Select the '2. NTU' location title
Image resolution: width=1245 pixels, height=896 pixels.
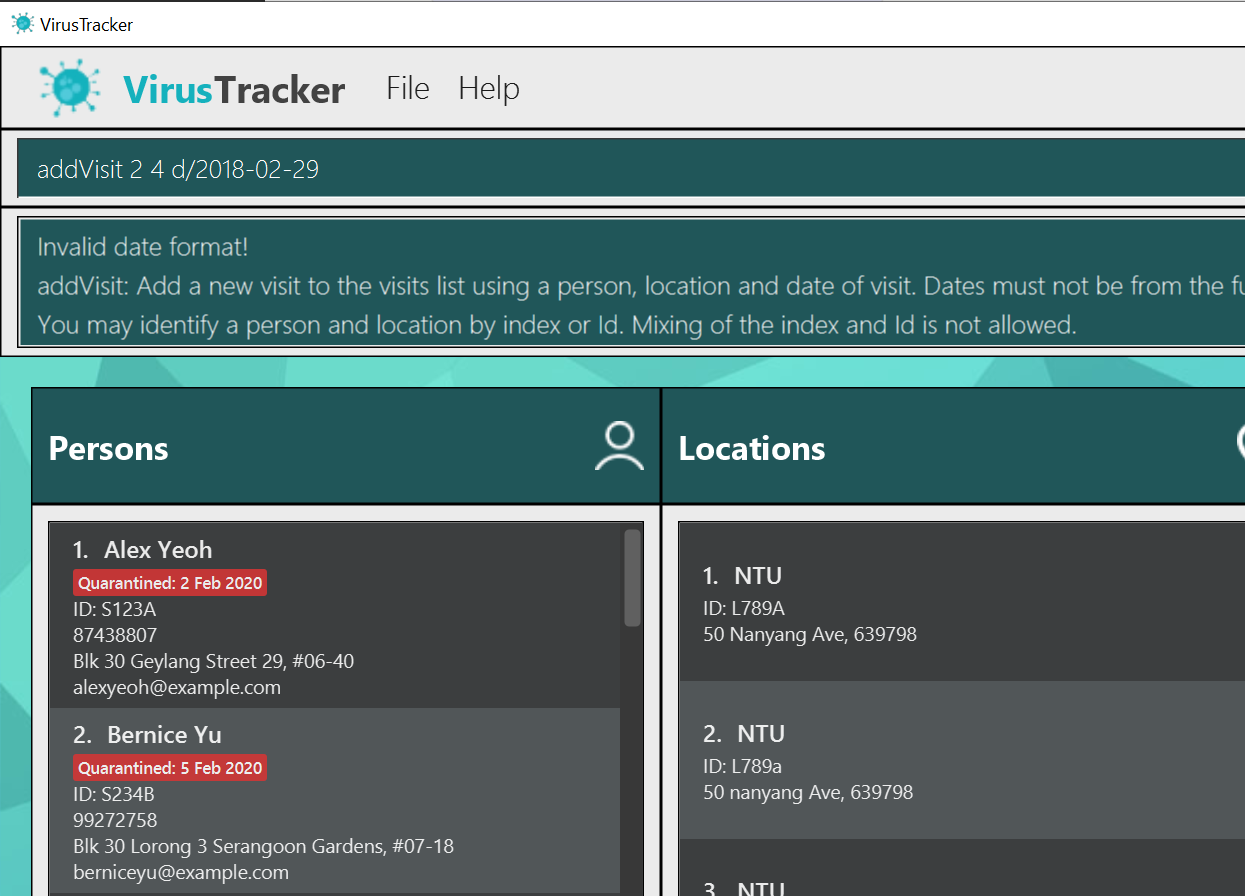[x=744, y=733]
